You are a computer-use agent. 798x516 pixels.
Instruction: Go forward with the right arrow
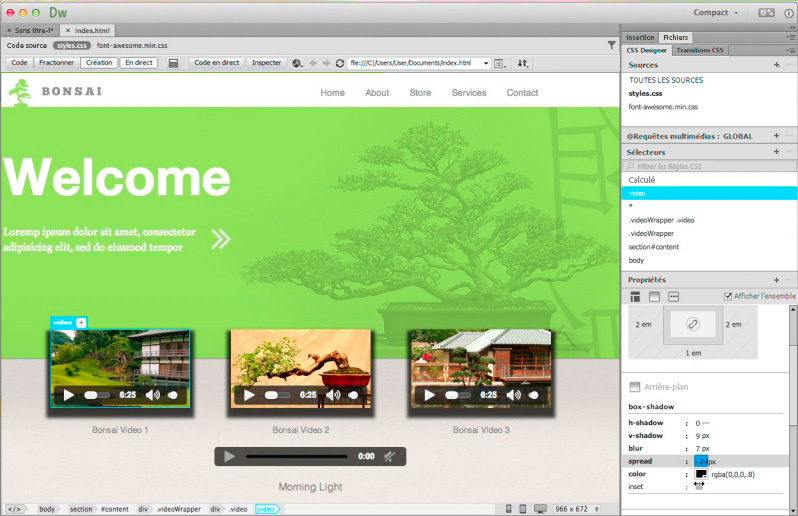(x=326, y=63)
